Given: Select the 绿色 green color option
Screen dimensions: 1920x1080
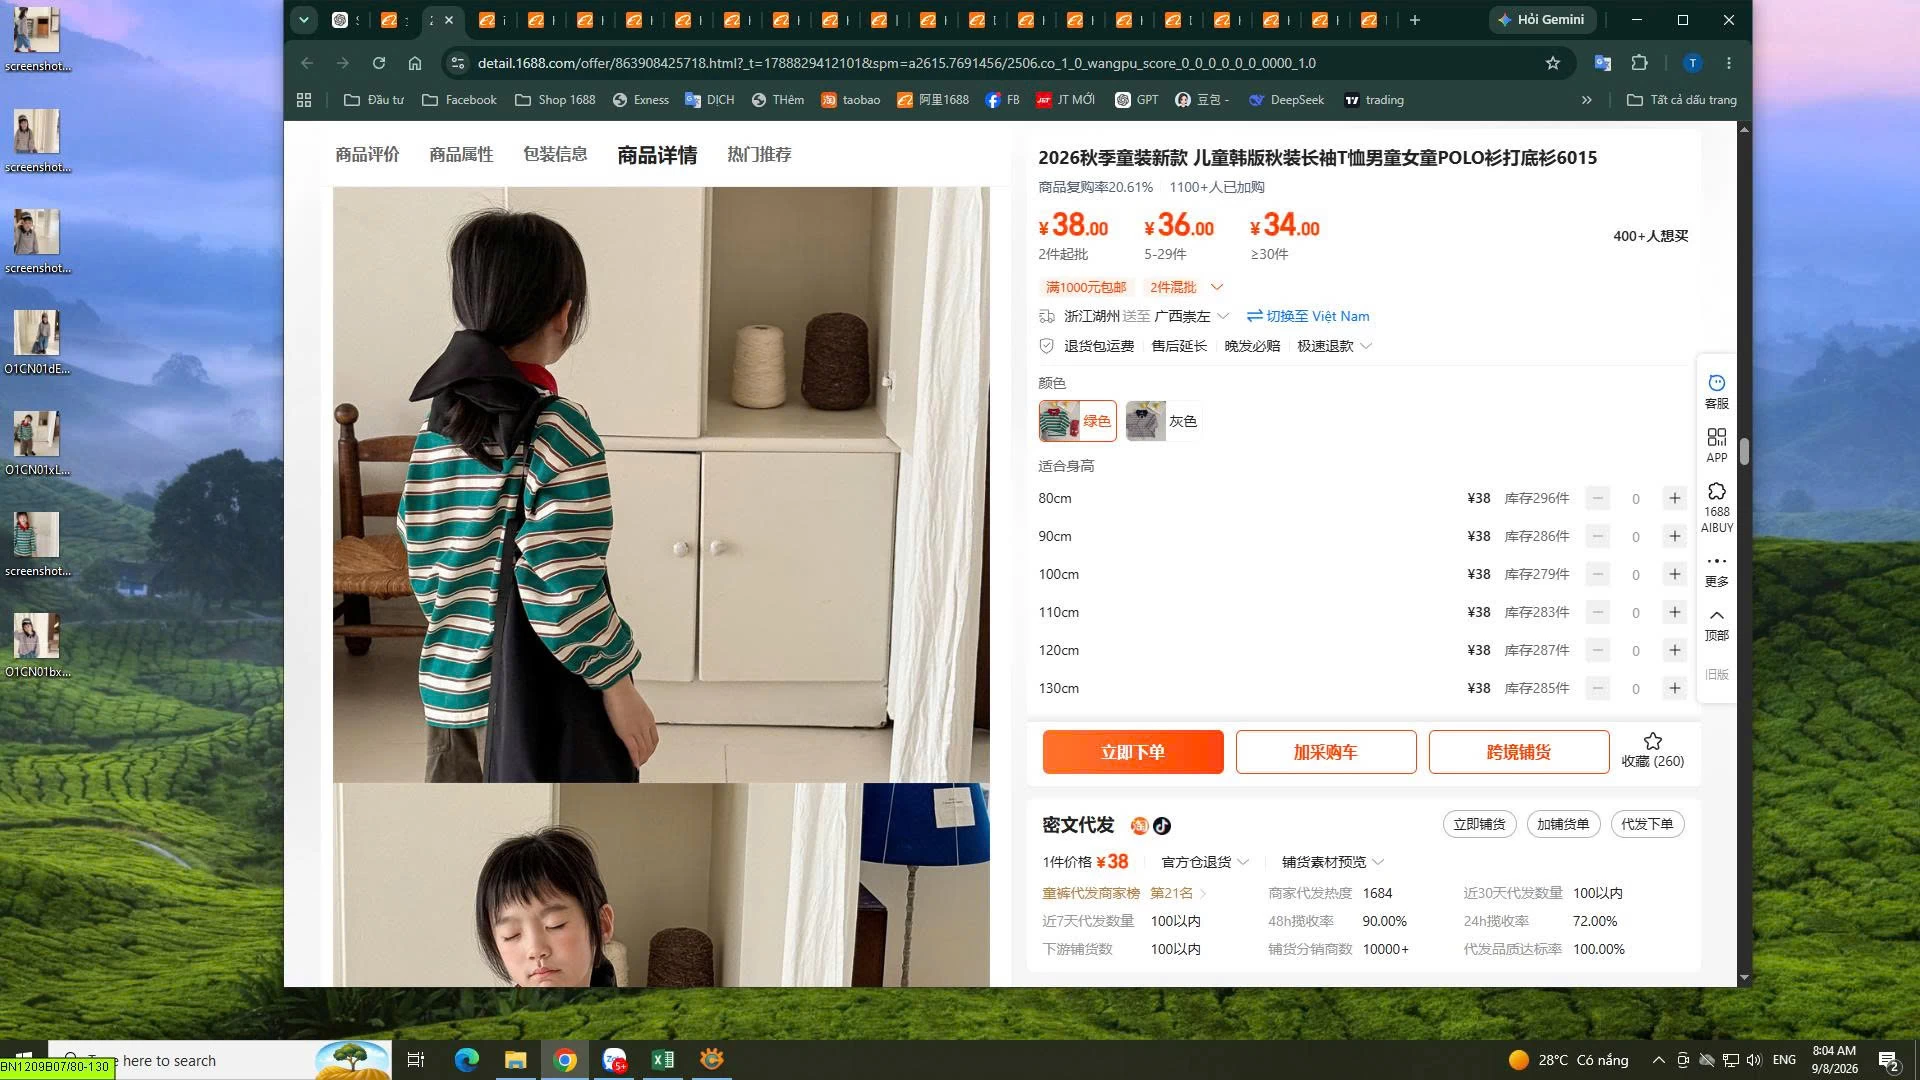Looking at the screenshot, I should coord(1077,421).
